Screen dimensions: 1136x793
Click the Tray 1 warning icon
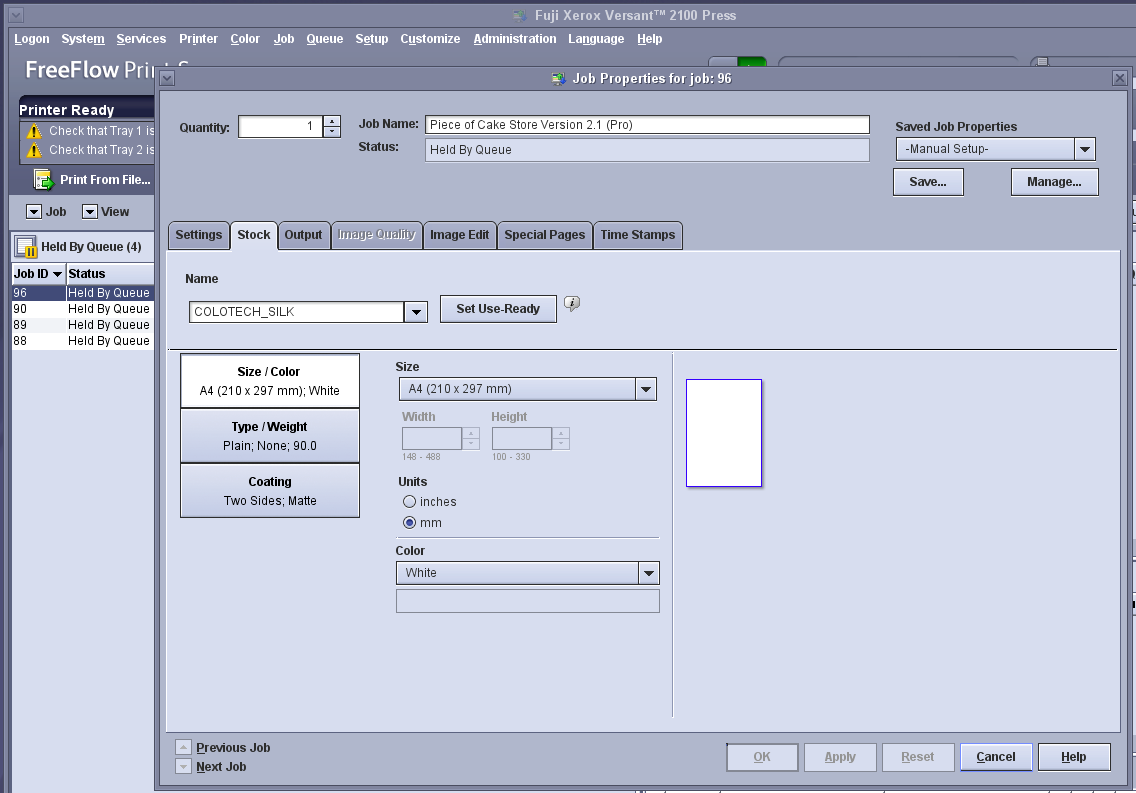click(35, 131)
